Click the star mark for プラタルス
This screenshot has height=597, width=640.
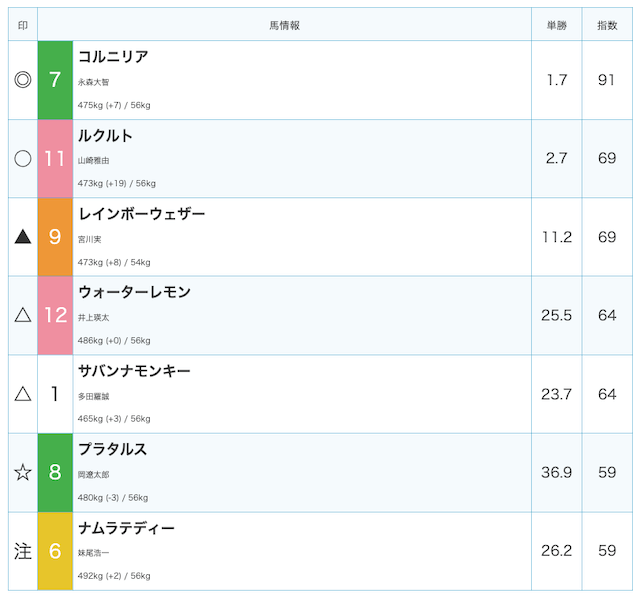tap(23, 473)
